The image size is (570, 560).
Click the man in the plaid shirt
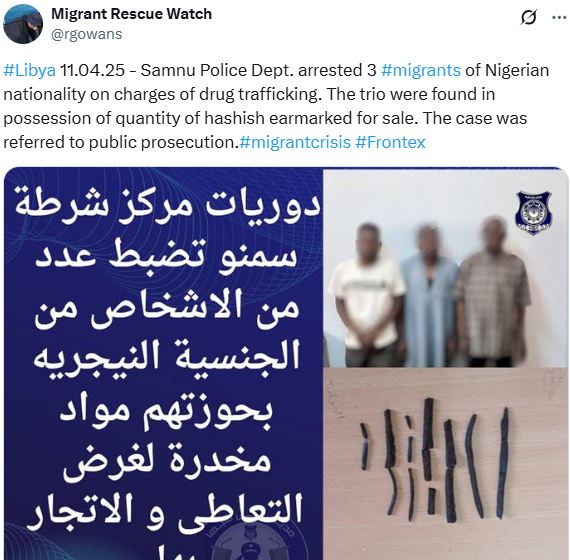point(491,293)
